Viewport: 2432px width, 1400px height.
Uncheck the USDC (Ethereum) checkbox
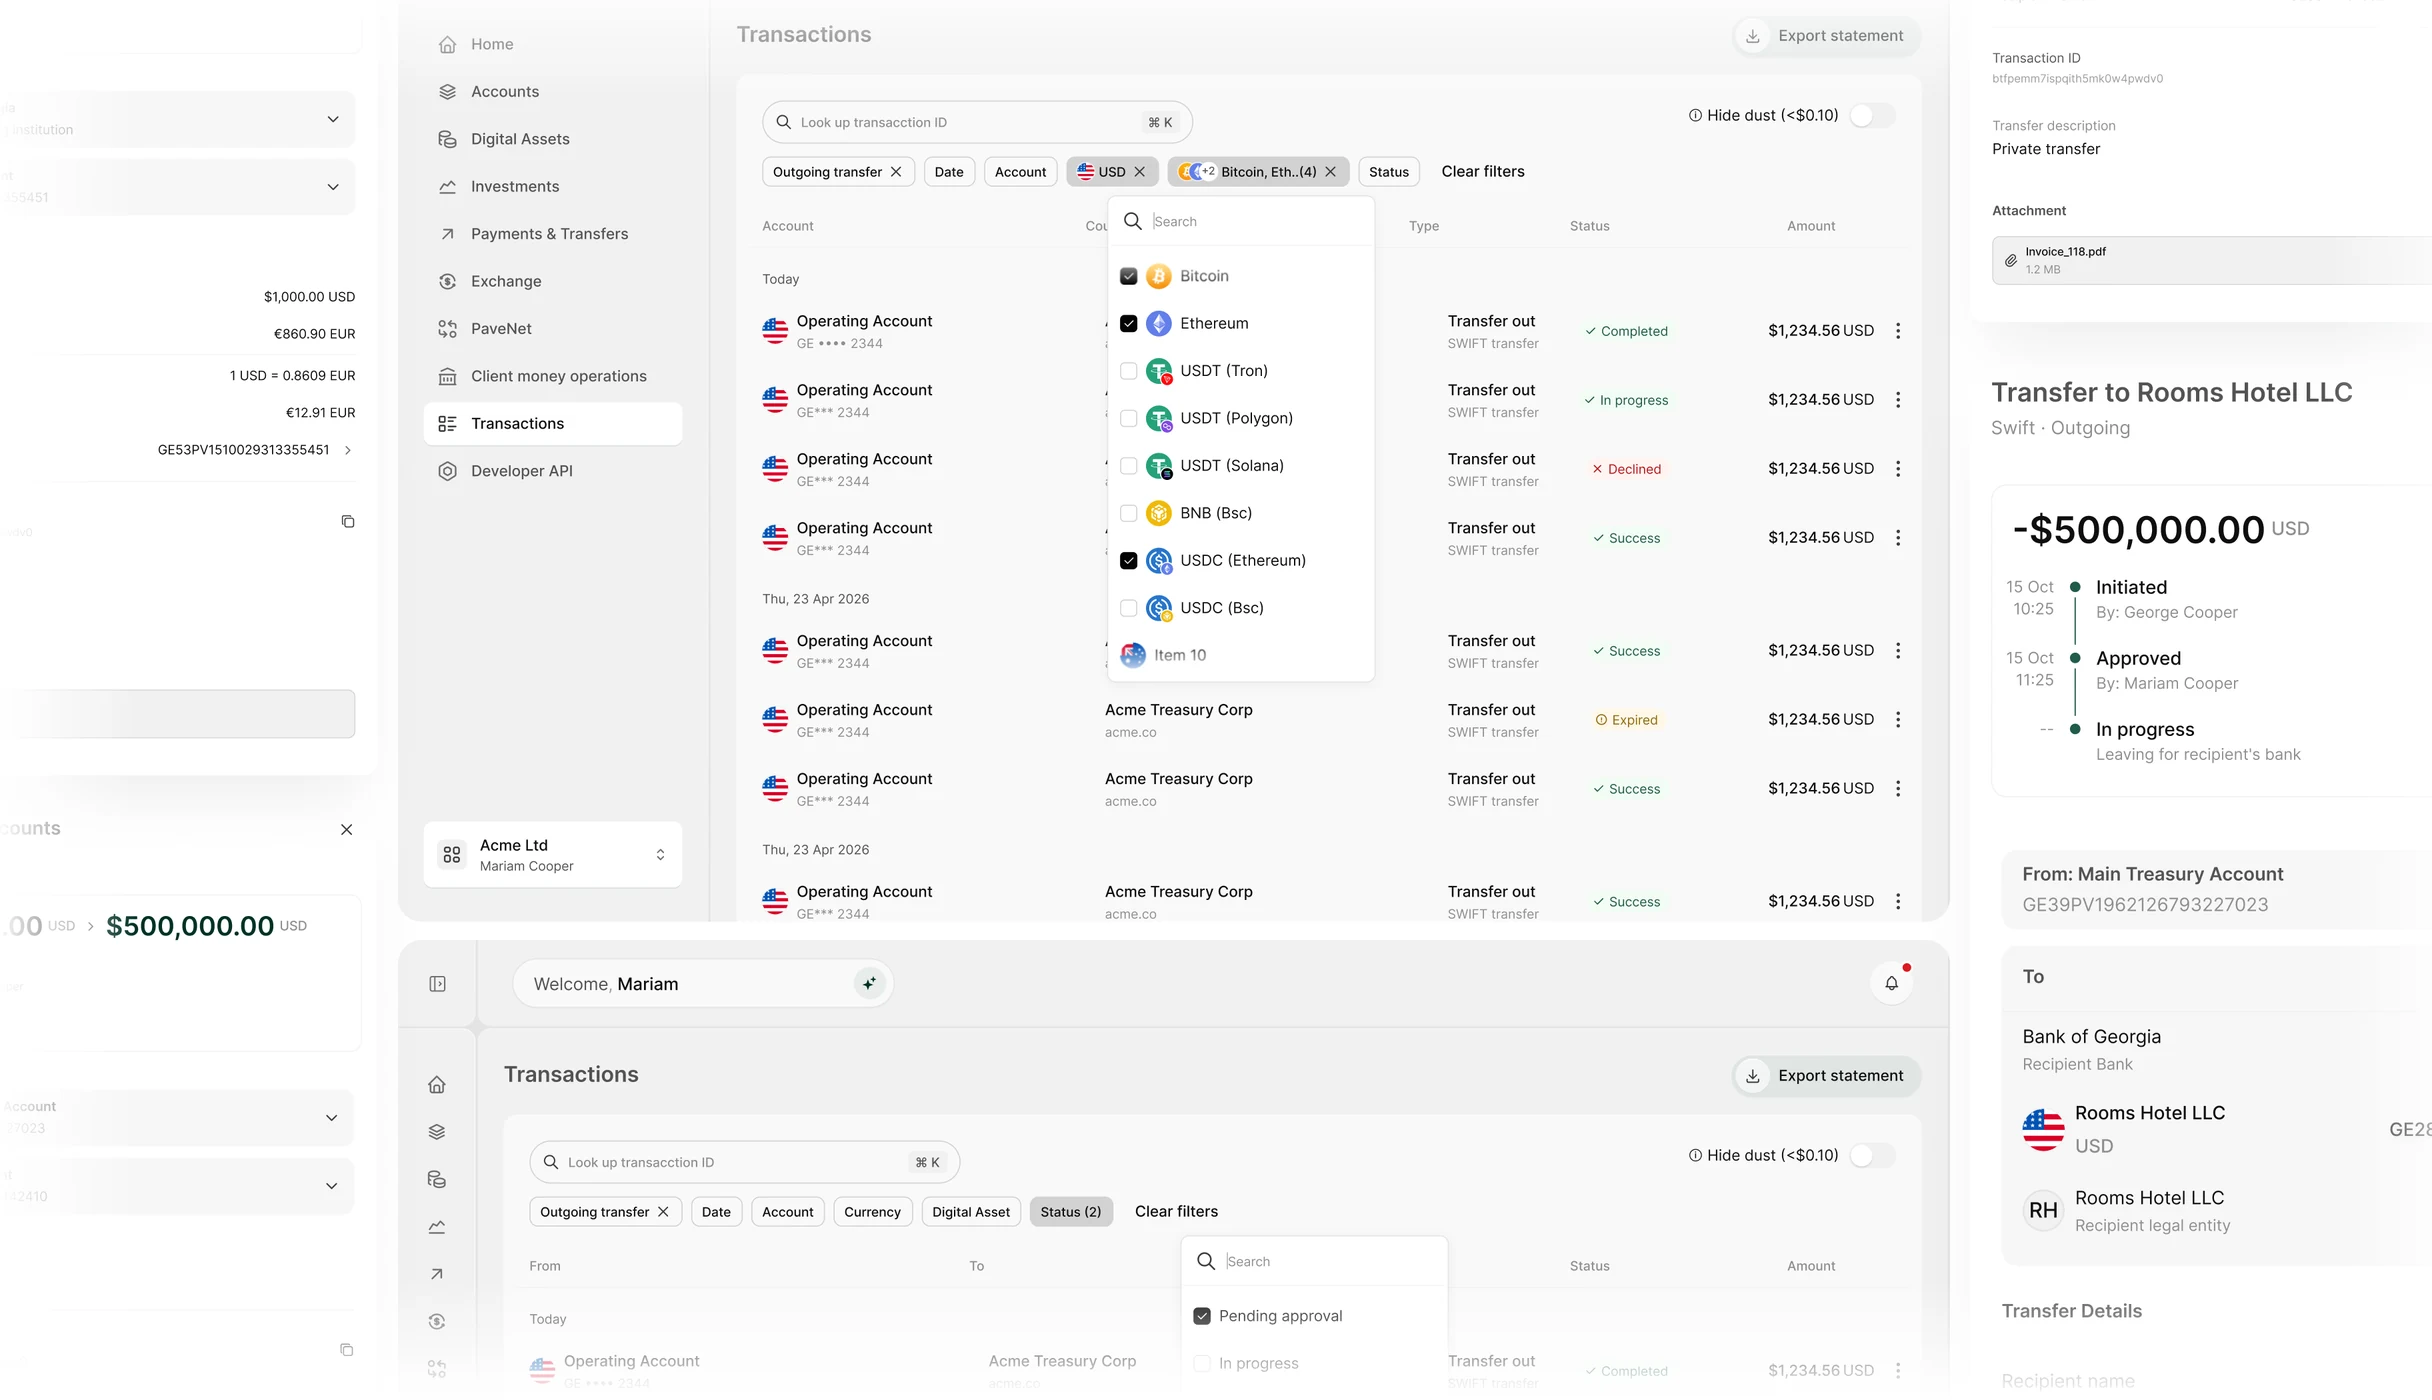tap(1128, 560)
